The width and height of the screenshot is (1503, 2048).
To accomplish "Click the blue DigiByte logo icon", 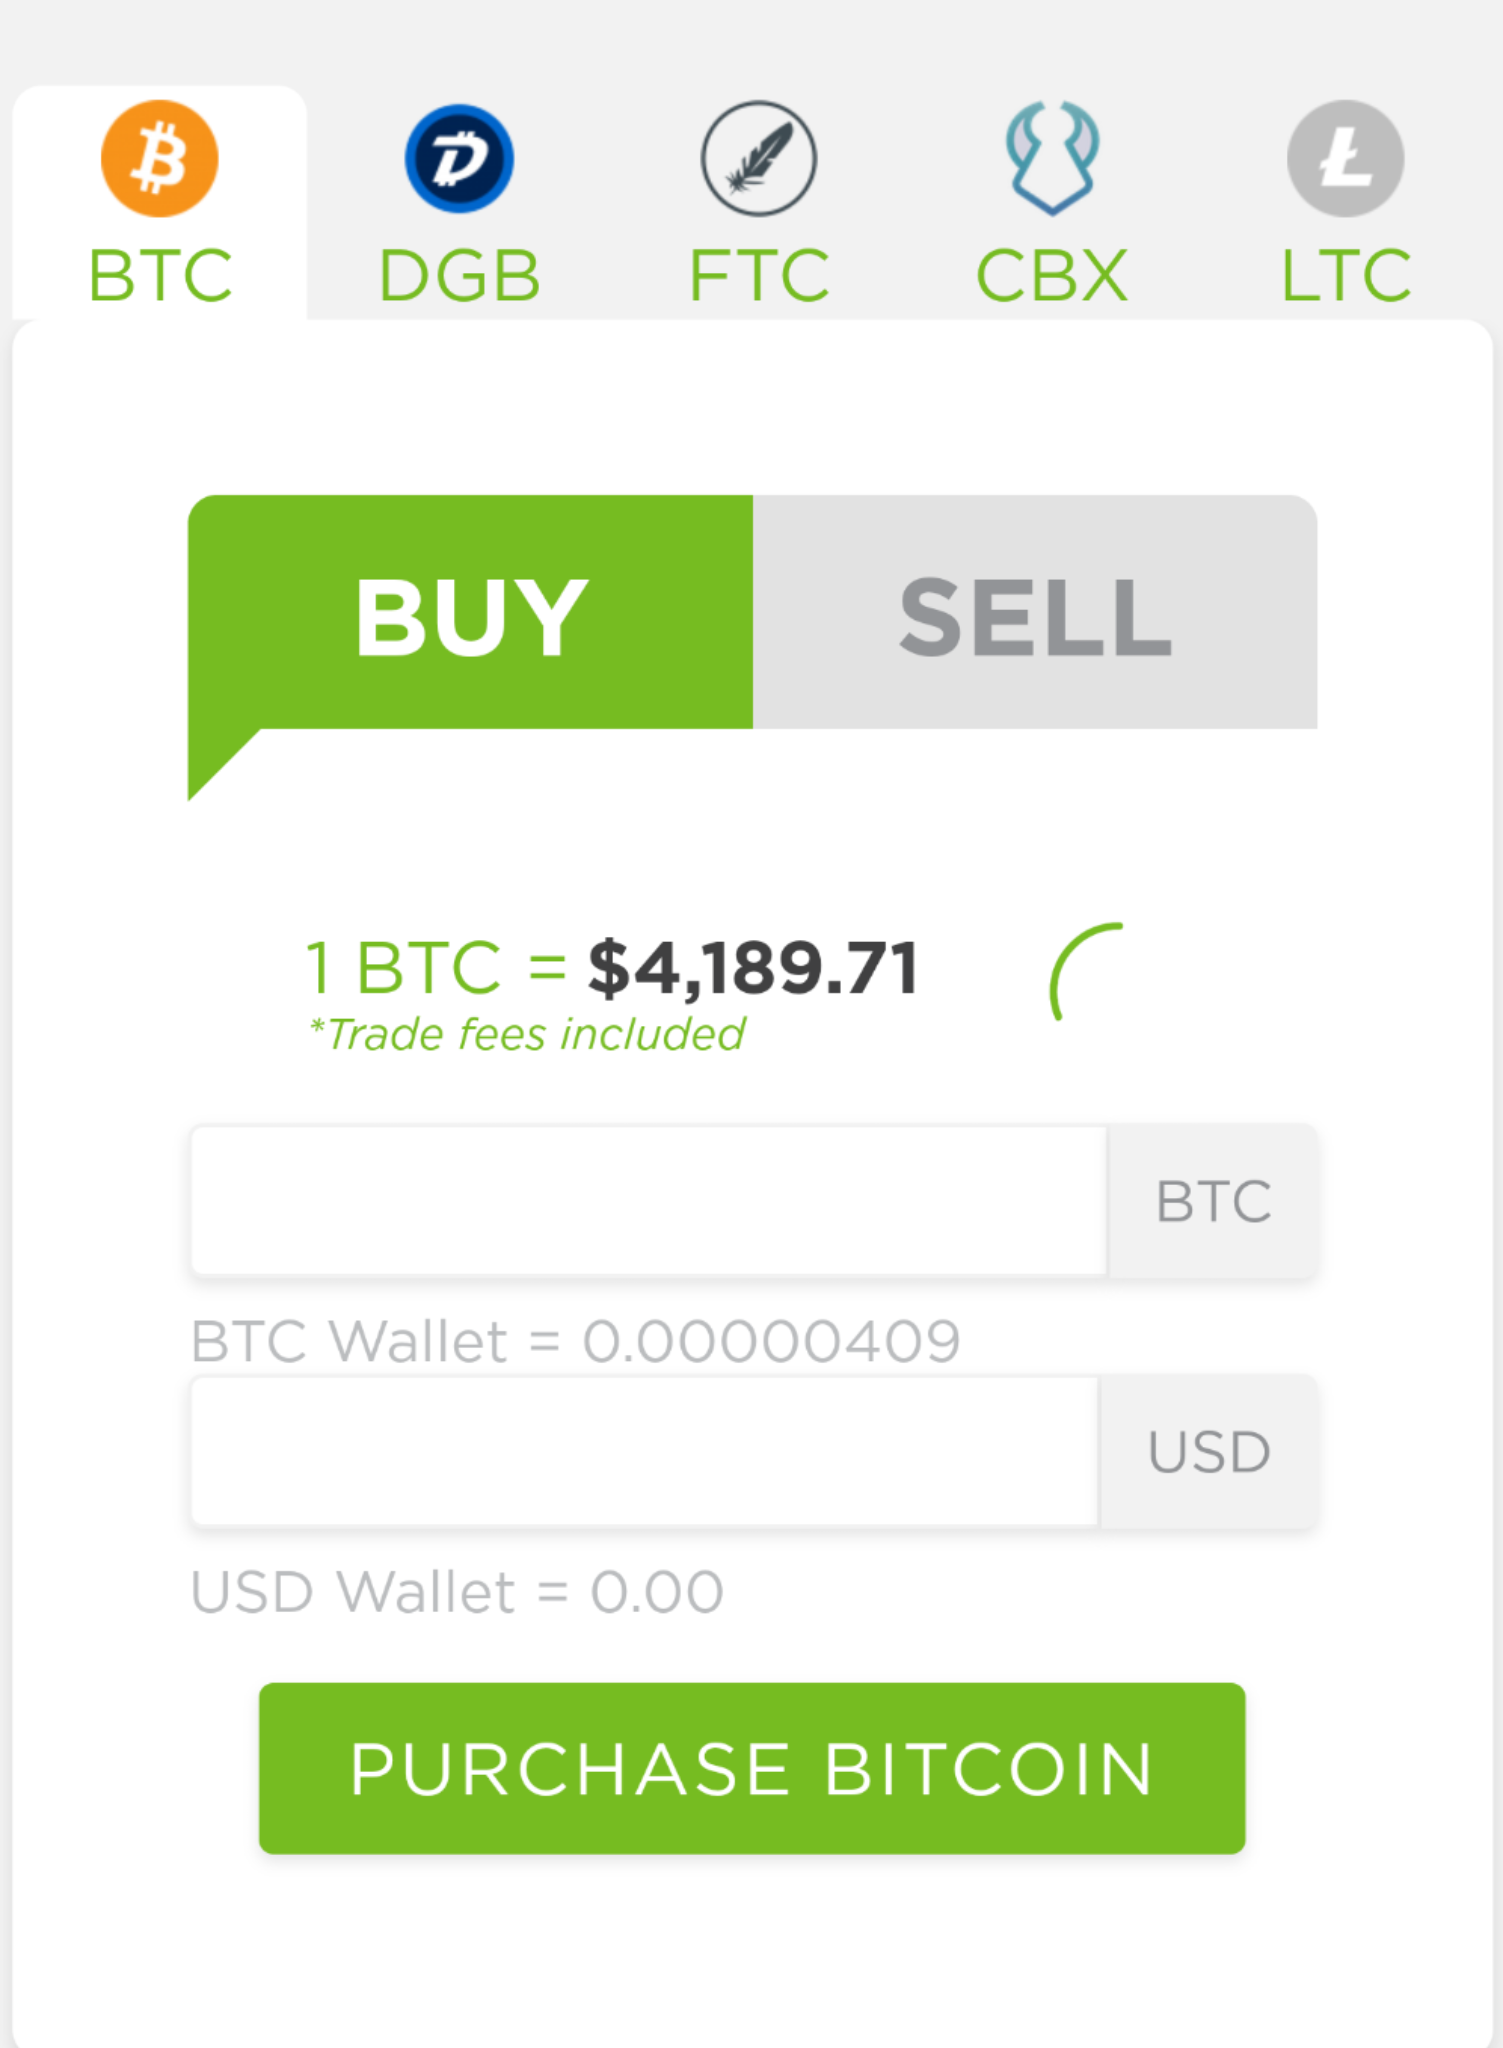I will coord(459,158).
